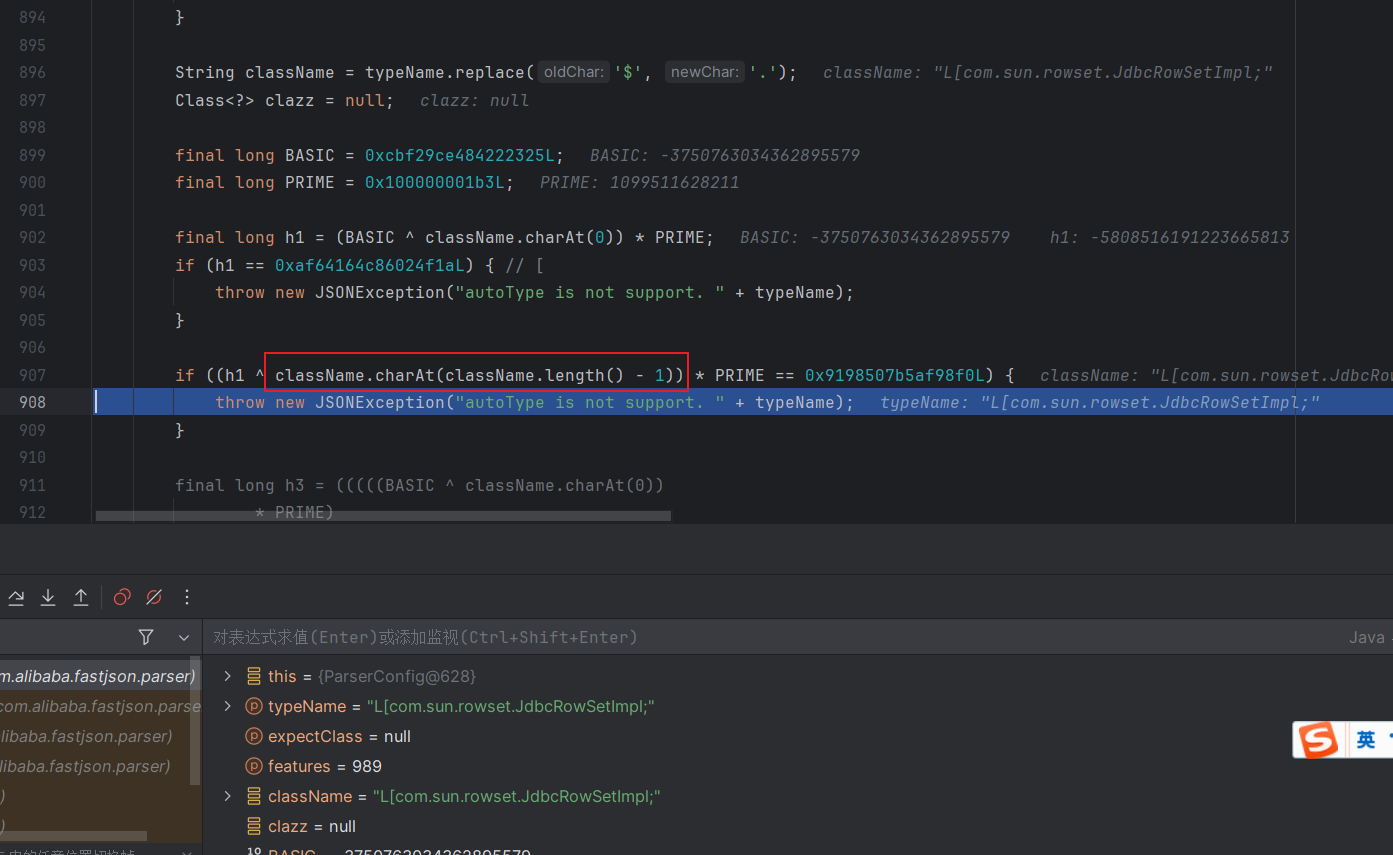The width and height of the screenshot is (1393, 855).
Task: Click '0xaf64164c86024f1aL' on line 903
Action: [x=370, y=265]
